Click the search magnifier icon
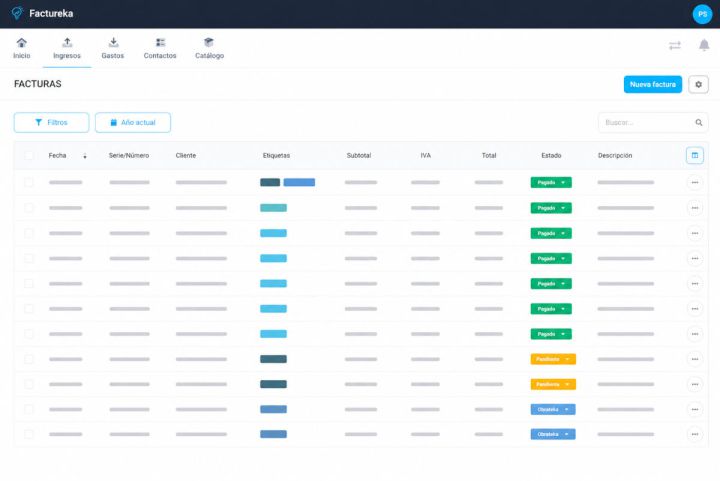Viewport: 720px width, 481px height. pyautogui.click(x=698, y=123)
